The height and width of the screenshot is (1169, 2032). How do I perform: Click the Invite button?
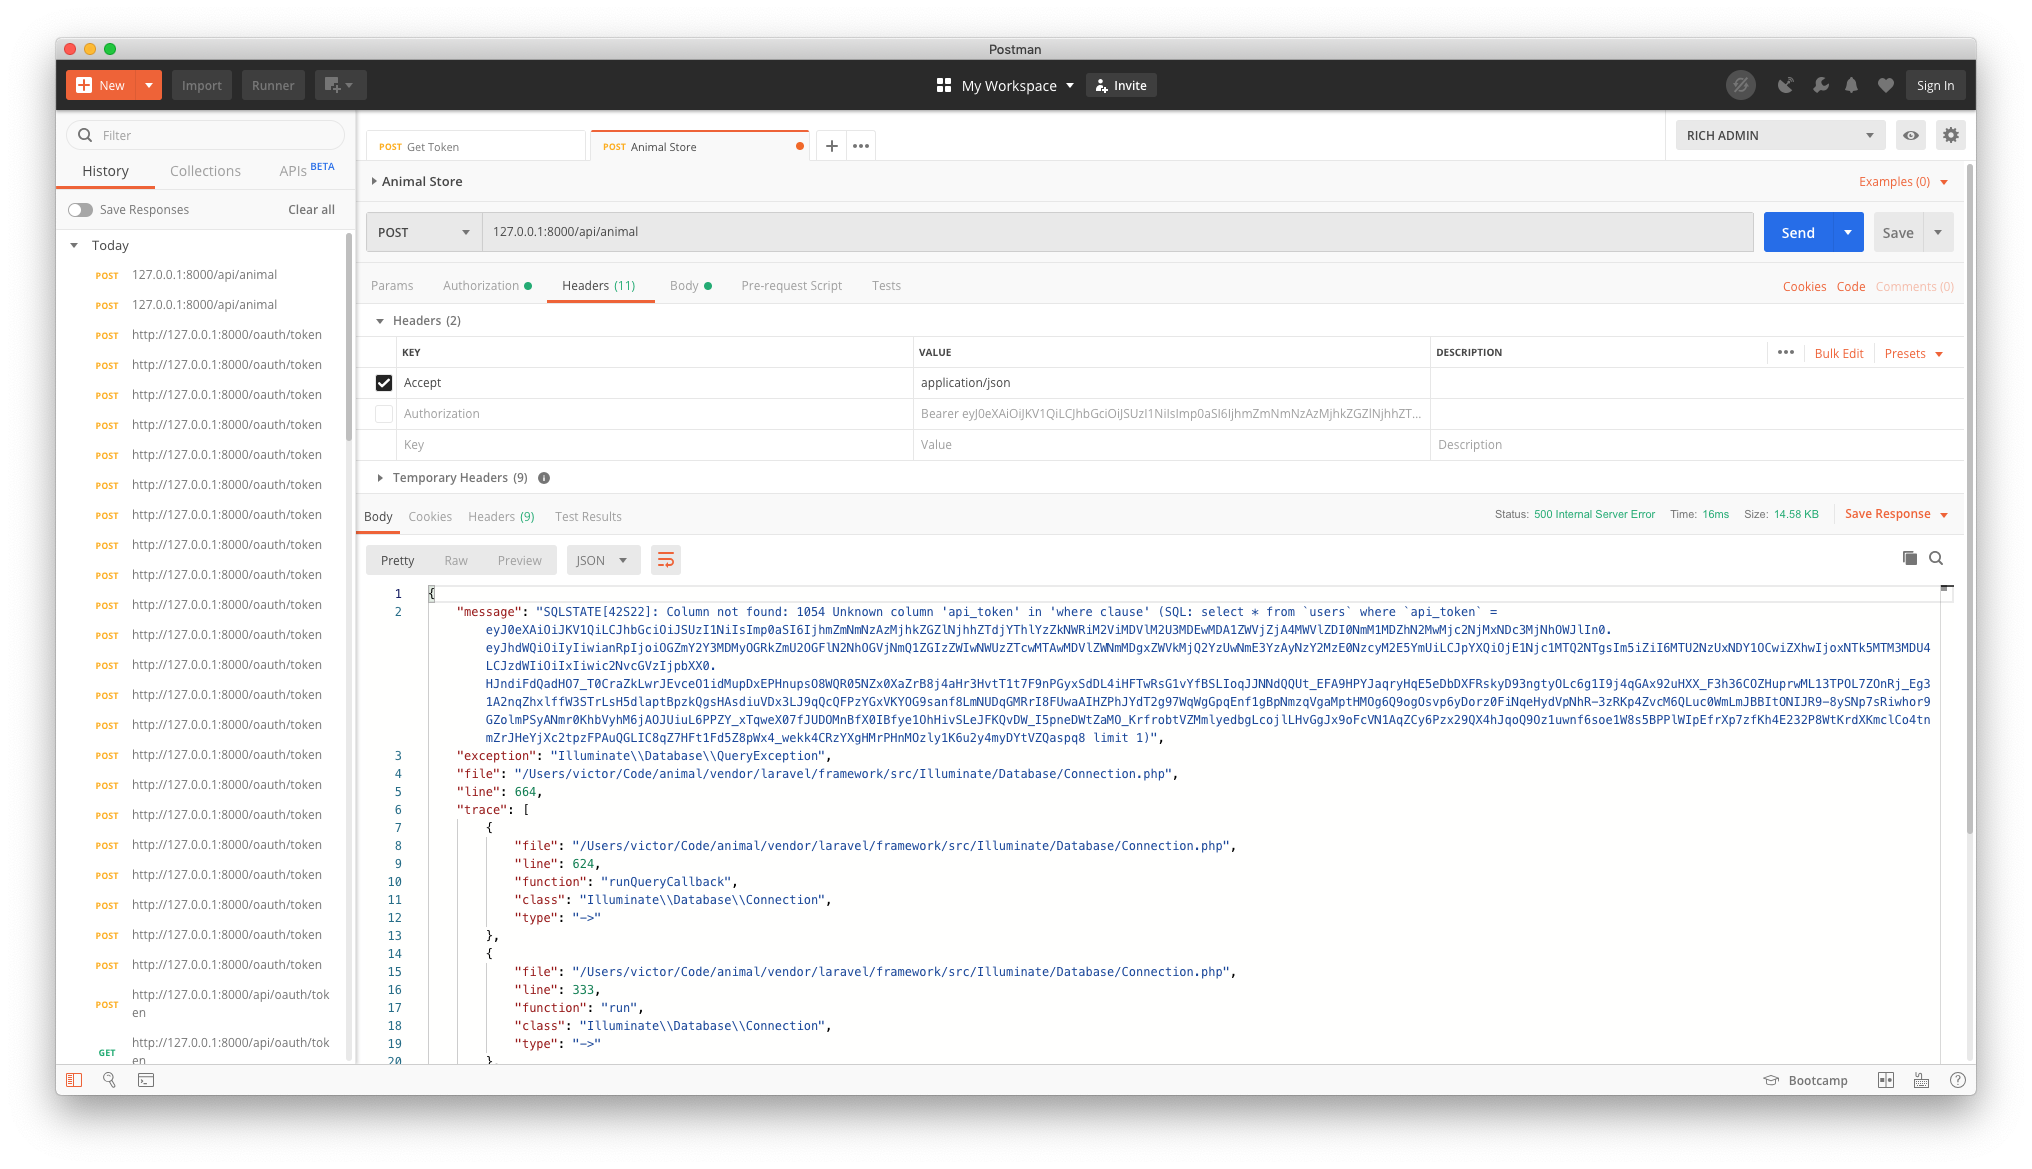(x=1121, y=86)
